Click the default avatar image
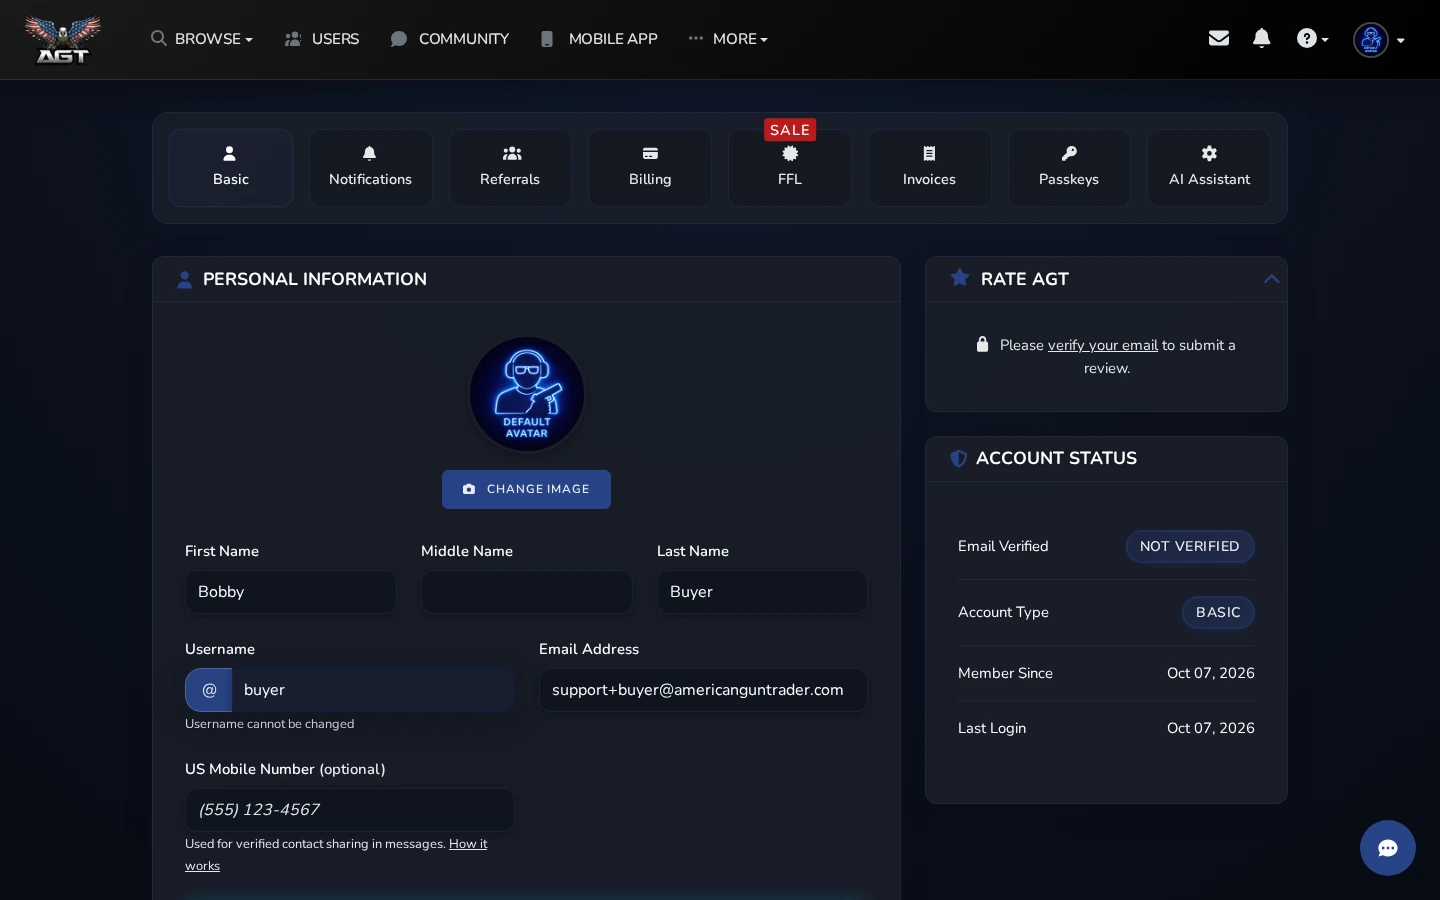1440x900 pixels. tap(527, 394)
